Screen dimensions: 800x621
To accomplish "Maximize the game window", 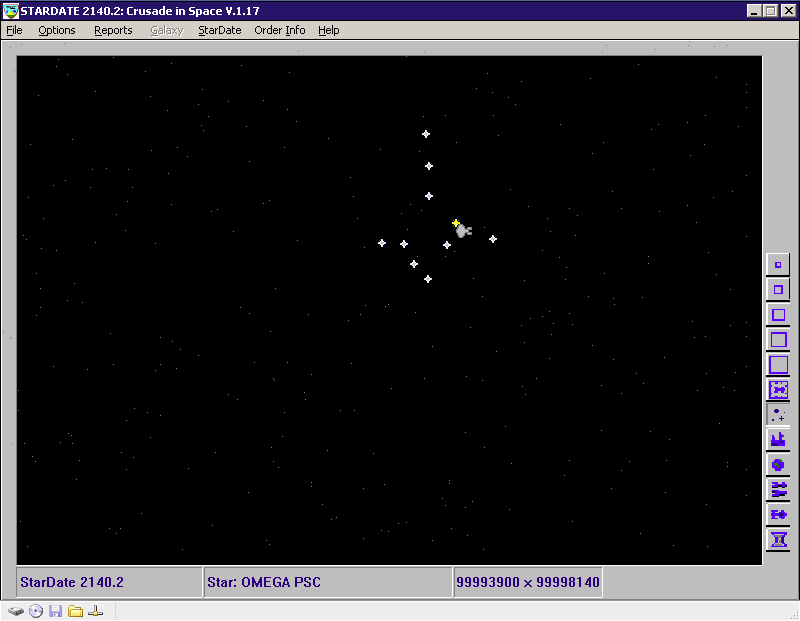I will tap(771, 11).
